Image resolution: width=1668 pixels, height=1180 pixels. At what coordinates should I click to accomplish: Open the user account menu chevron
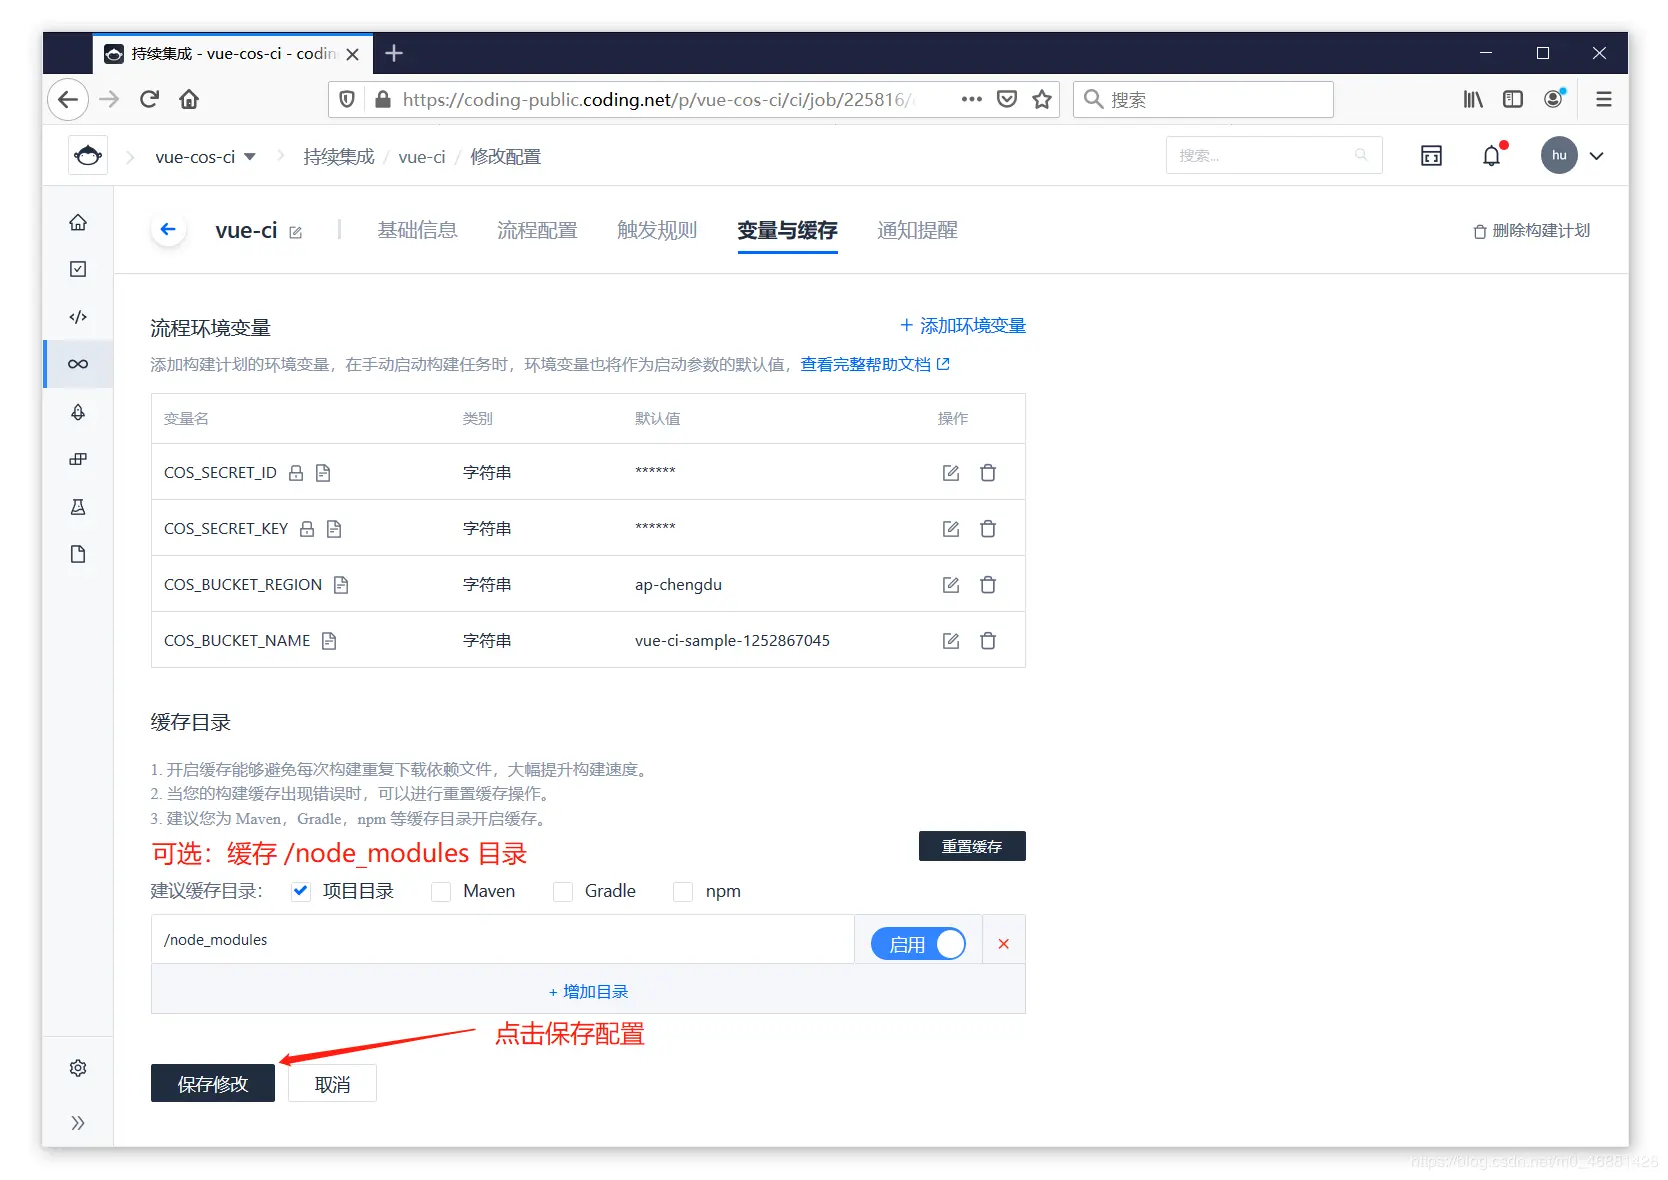(x=1597, y=155)
